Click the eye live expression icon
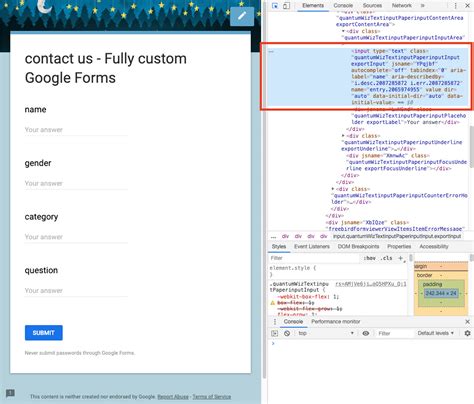The width and height of the screenshot is (474, 404). pyautogui.click(x=366, y=333)
